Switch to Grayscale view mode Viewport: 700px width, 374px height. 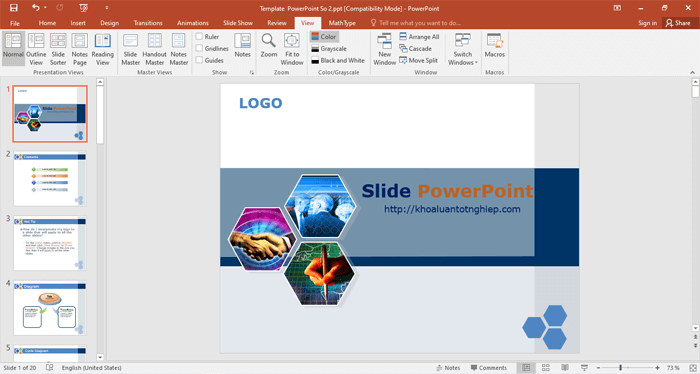tap(329, 49)
